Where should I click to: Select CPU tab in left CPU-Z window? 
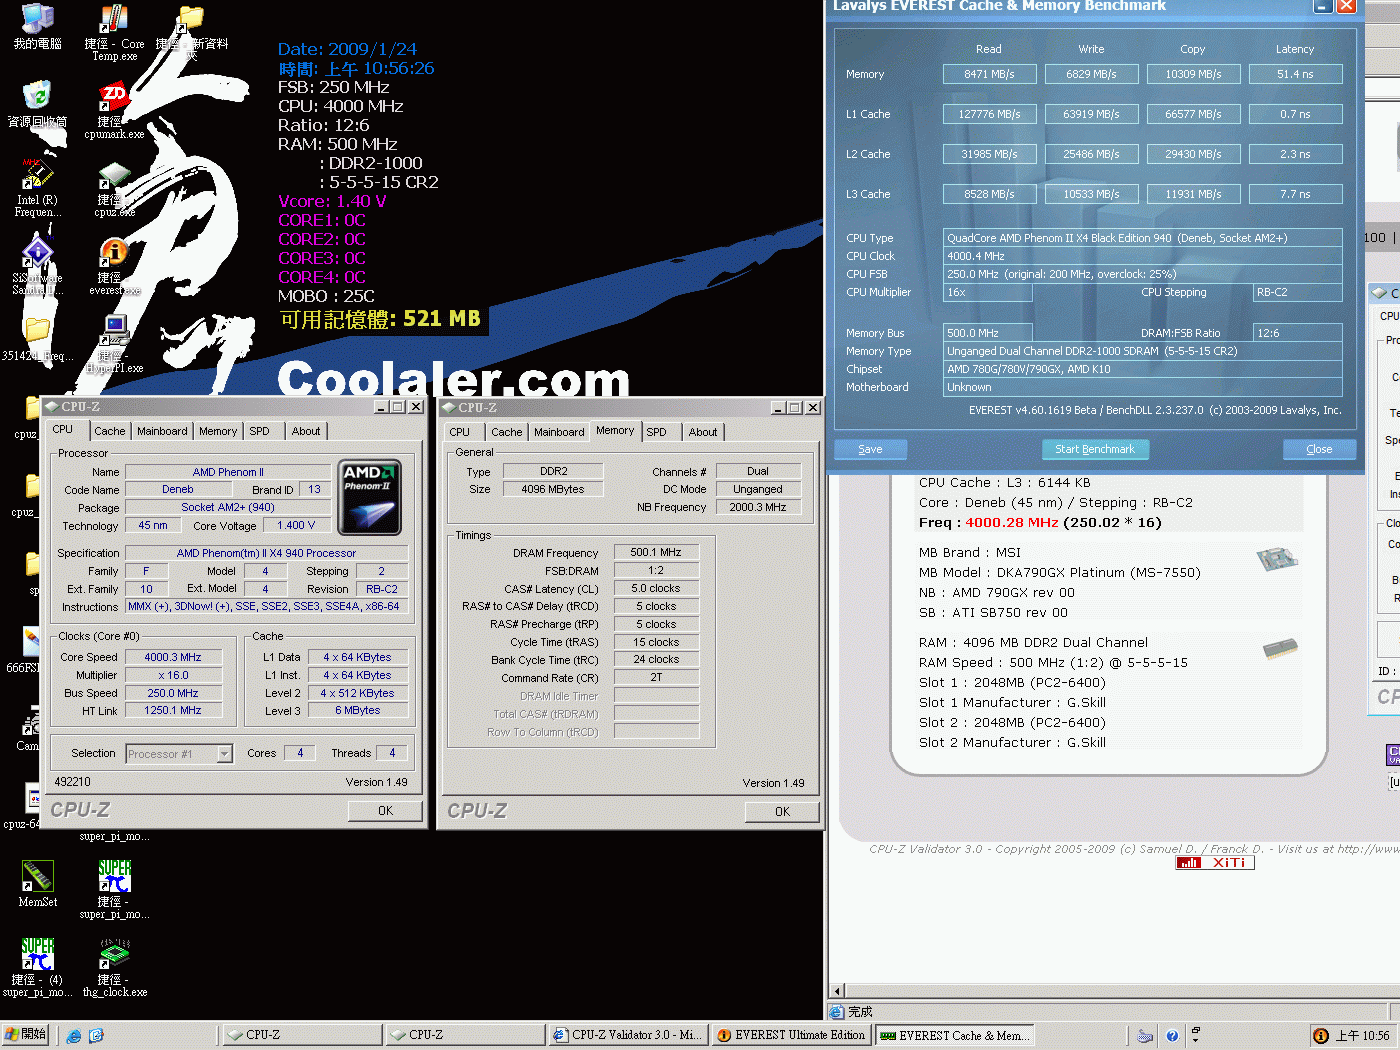tap(63, 430)
